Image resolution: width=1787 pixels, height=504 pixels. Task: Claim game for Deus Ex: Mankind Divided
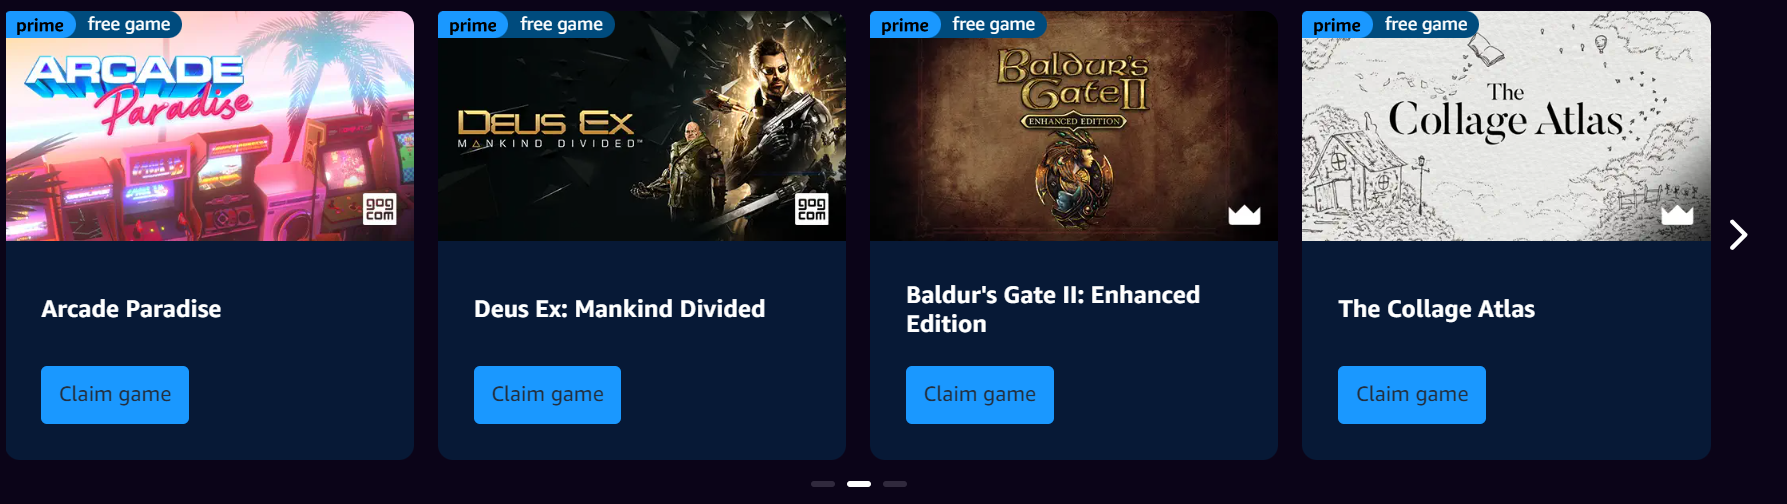pos(547,395)
